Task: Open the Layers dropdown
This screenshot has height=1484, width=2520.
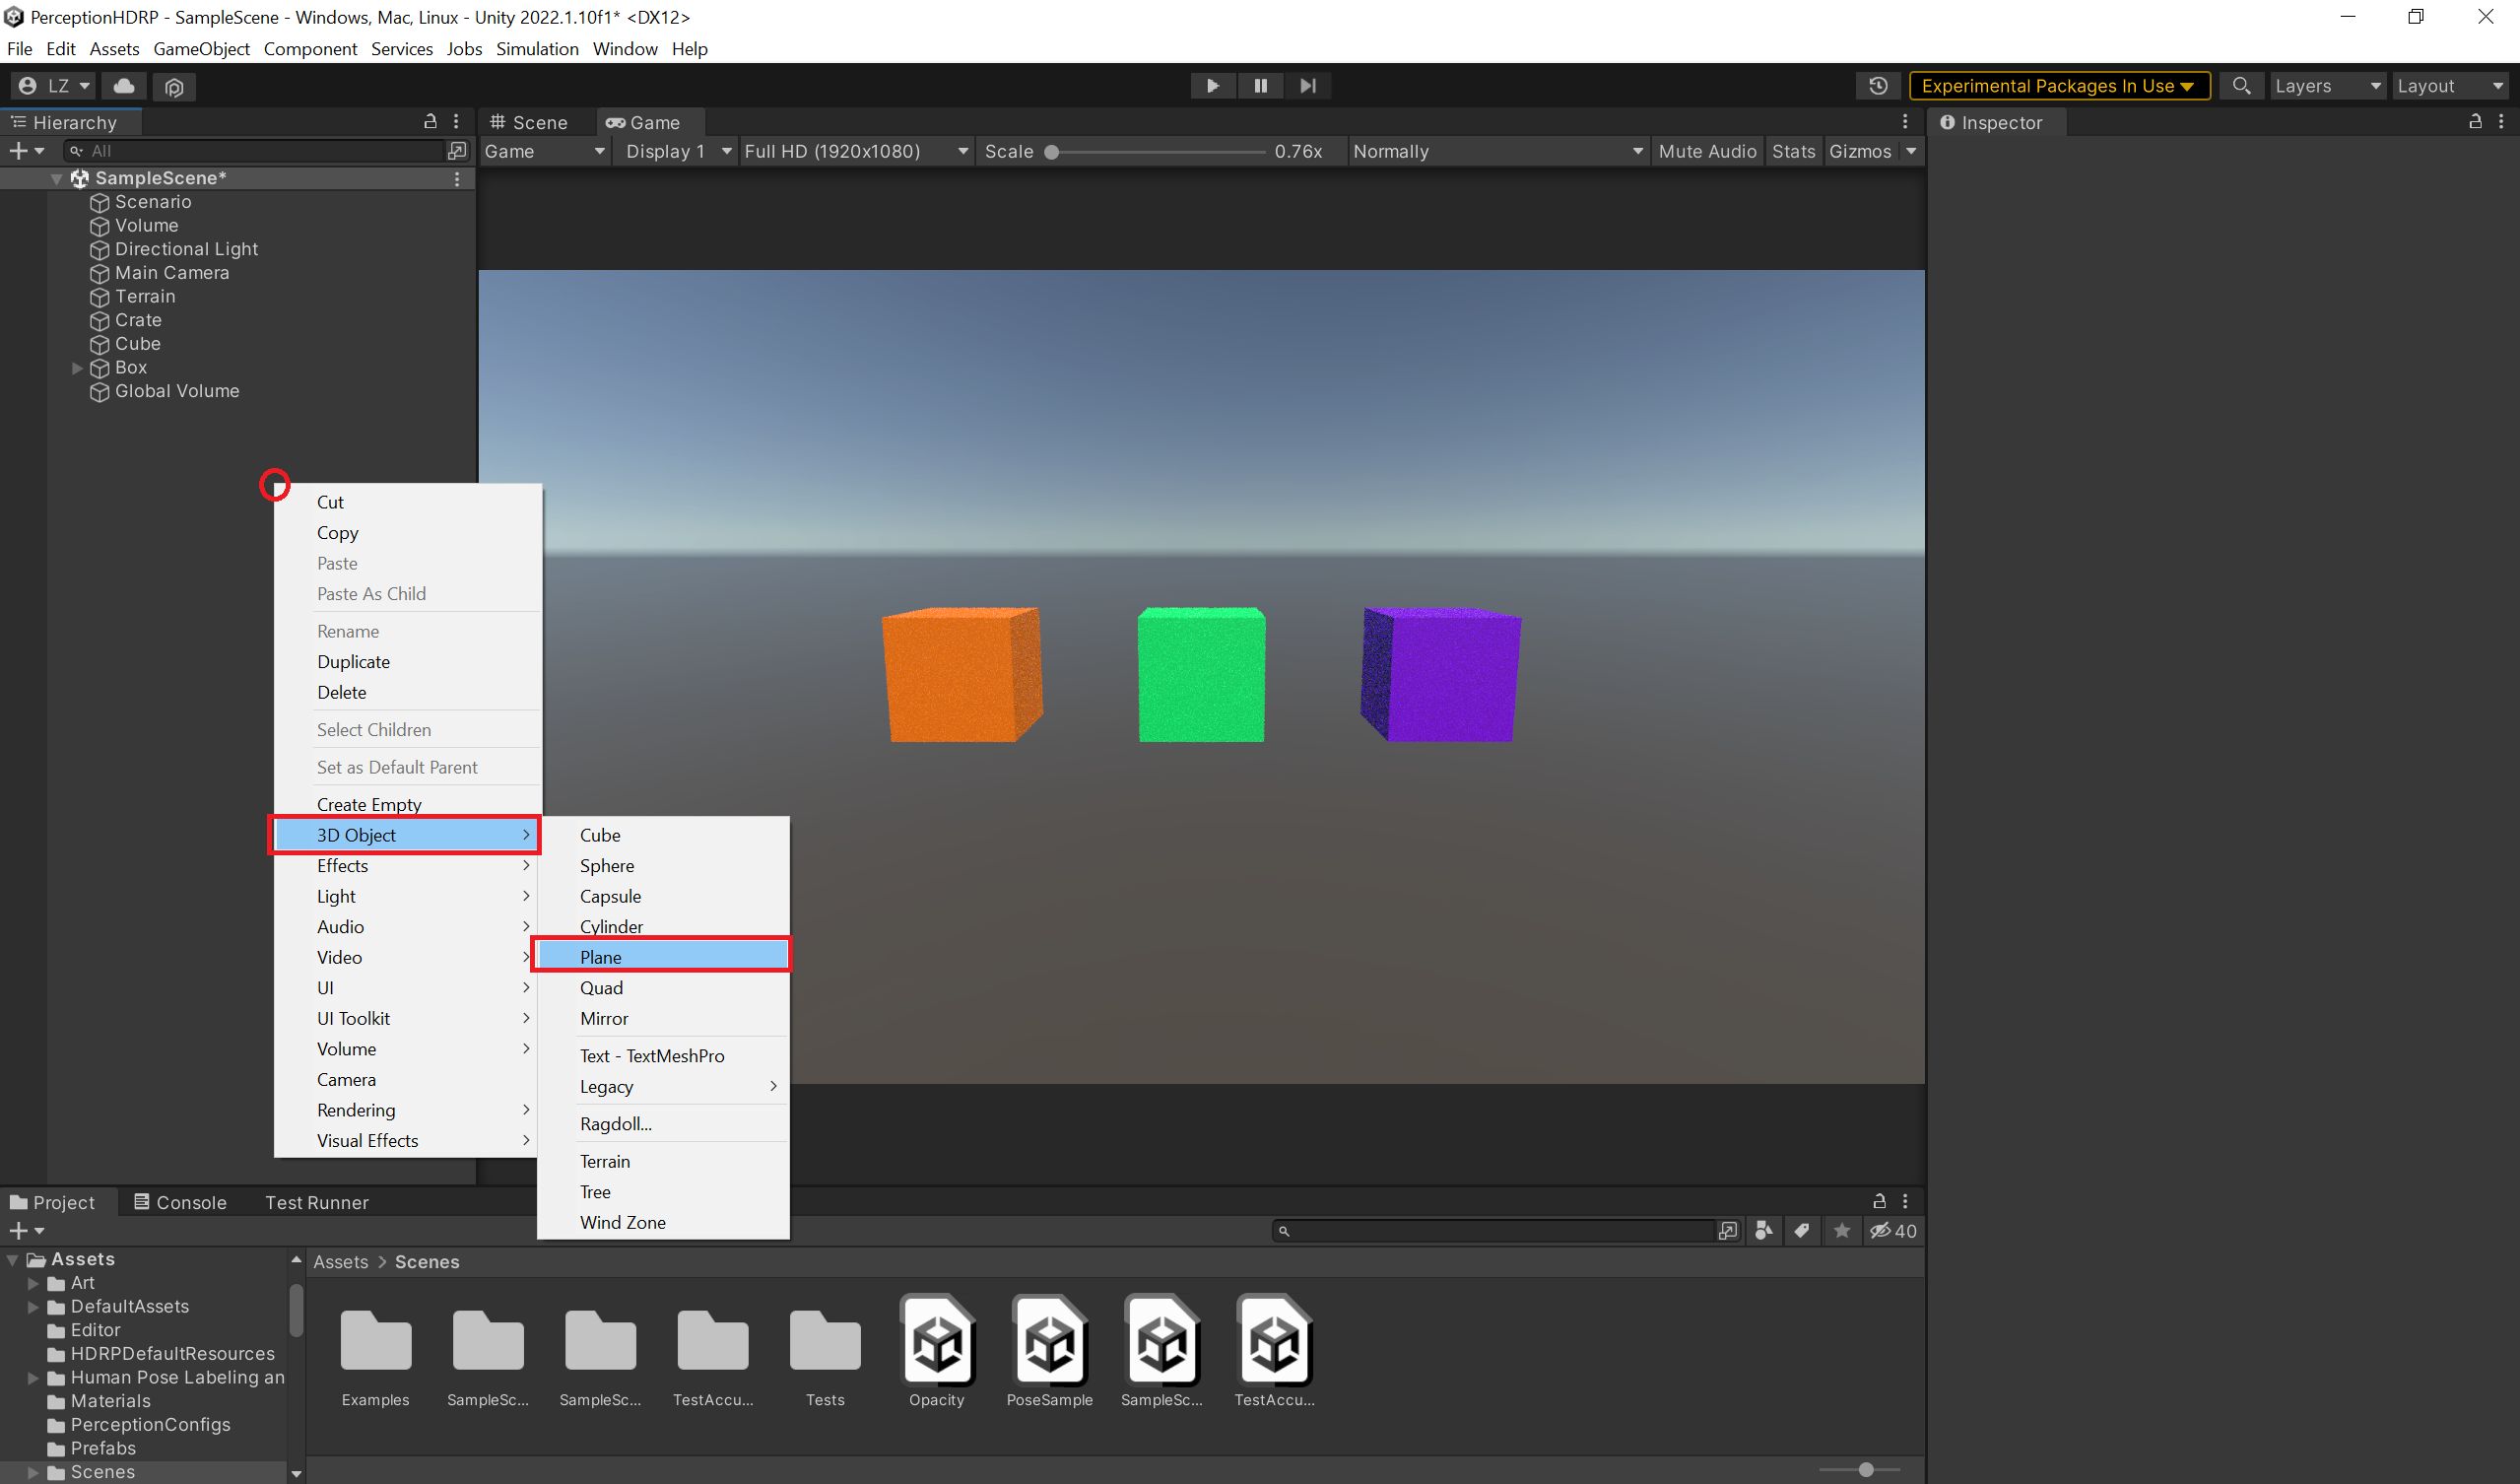Action: tap(2326, 86)
